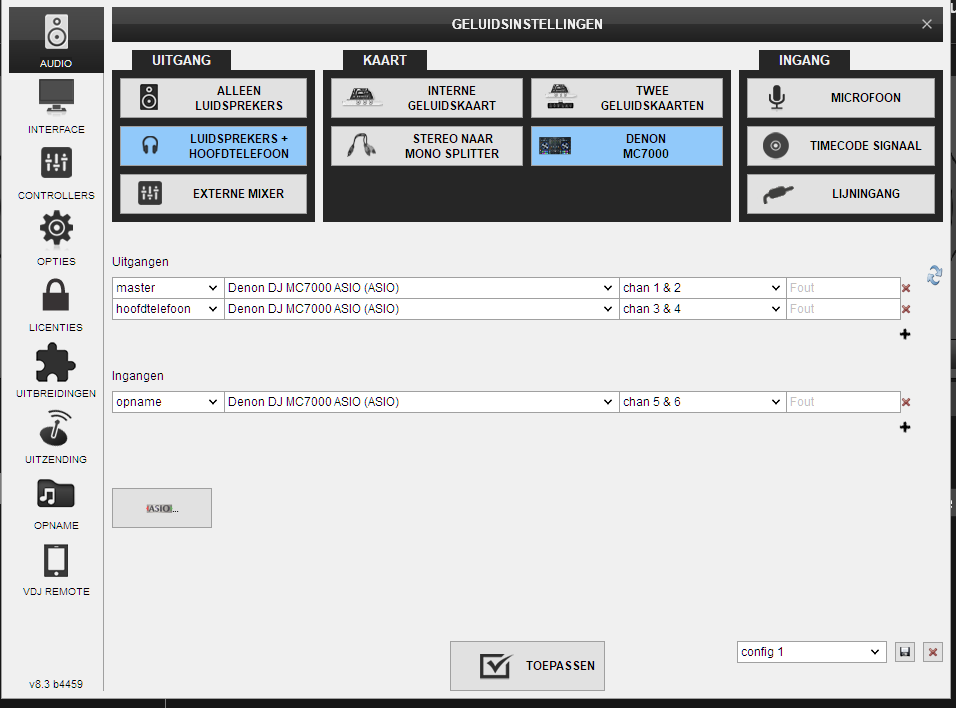
Task: Open the Opties gear section
Action: [56, 238]
